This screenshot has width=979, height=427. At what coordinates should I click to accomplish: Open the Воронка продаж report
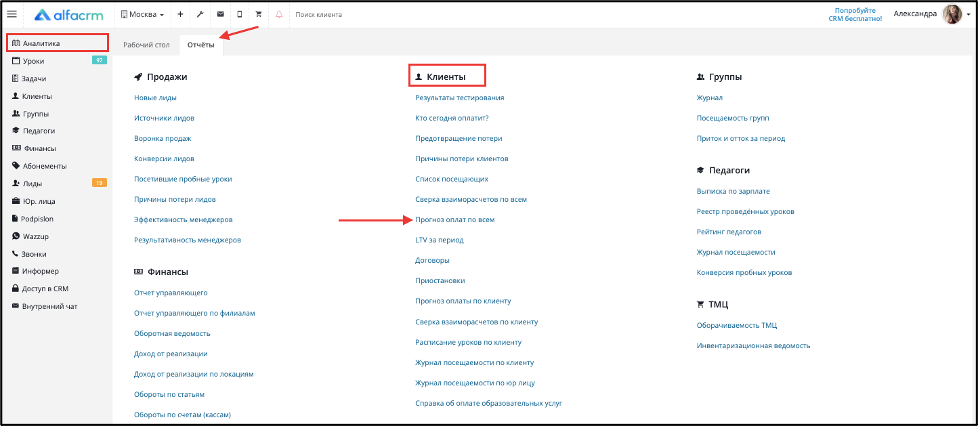point(163,139)
